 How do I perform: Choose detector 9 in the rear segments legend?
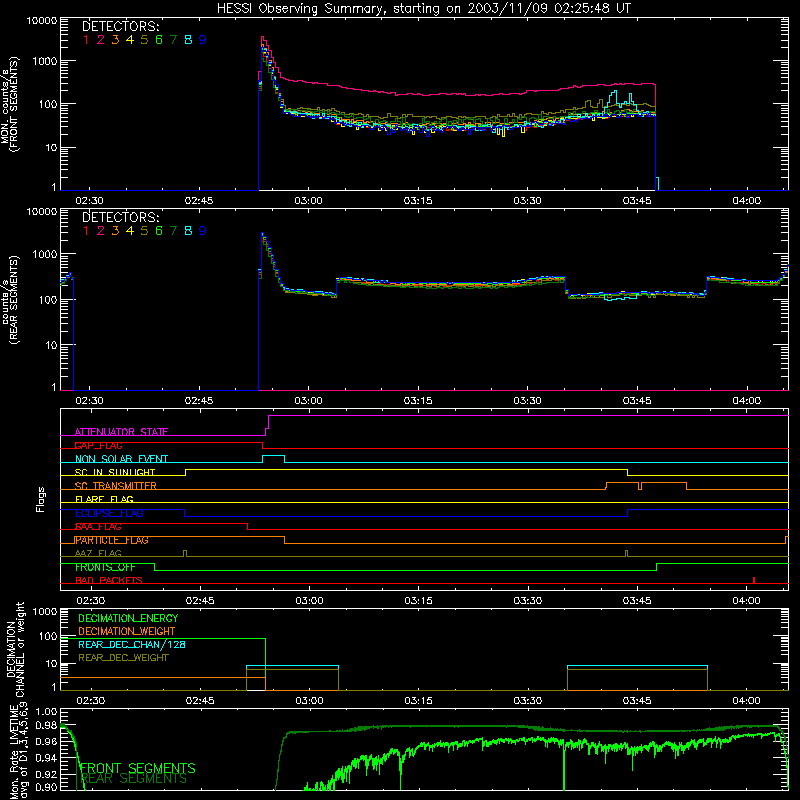tap(203, 231)
